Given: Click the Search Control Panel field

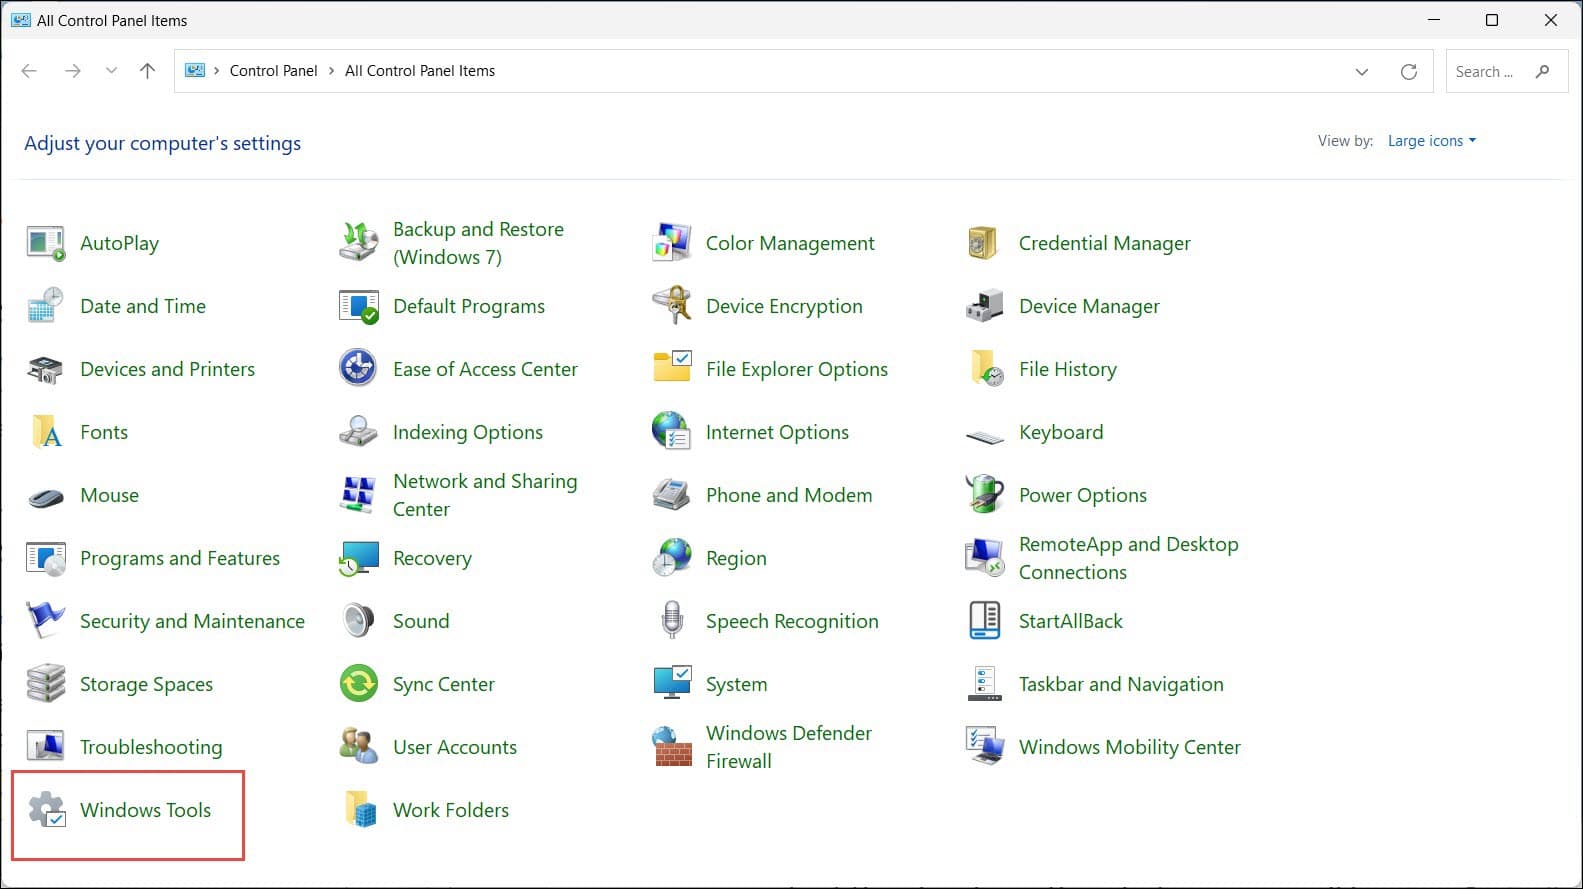Looking at the screenshot, I should [1507, 71].
